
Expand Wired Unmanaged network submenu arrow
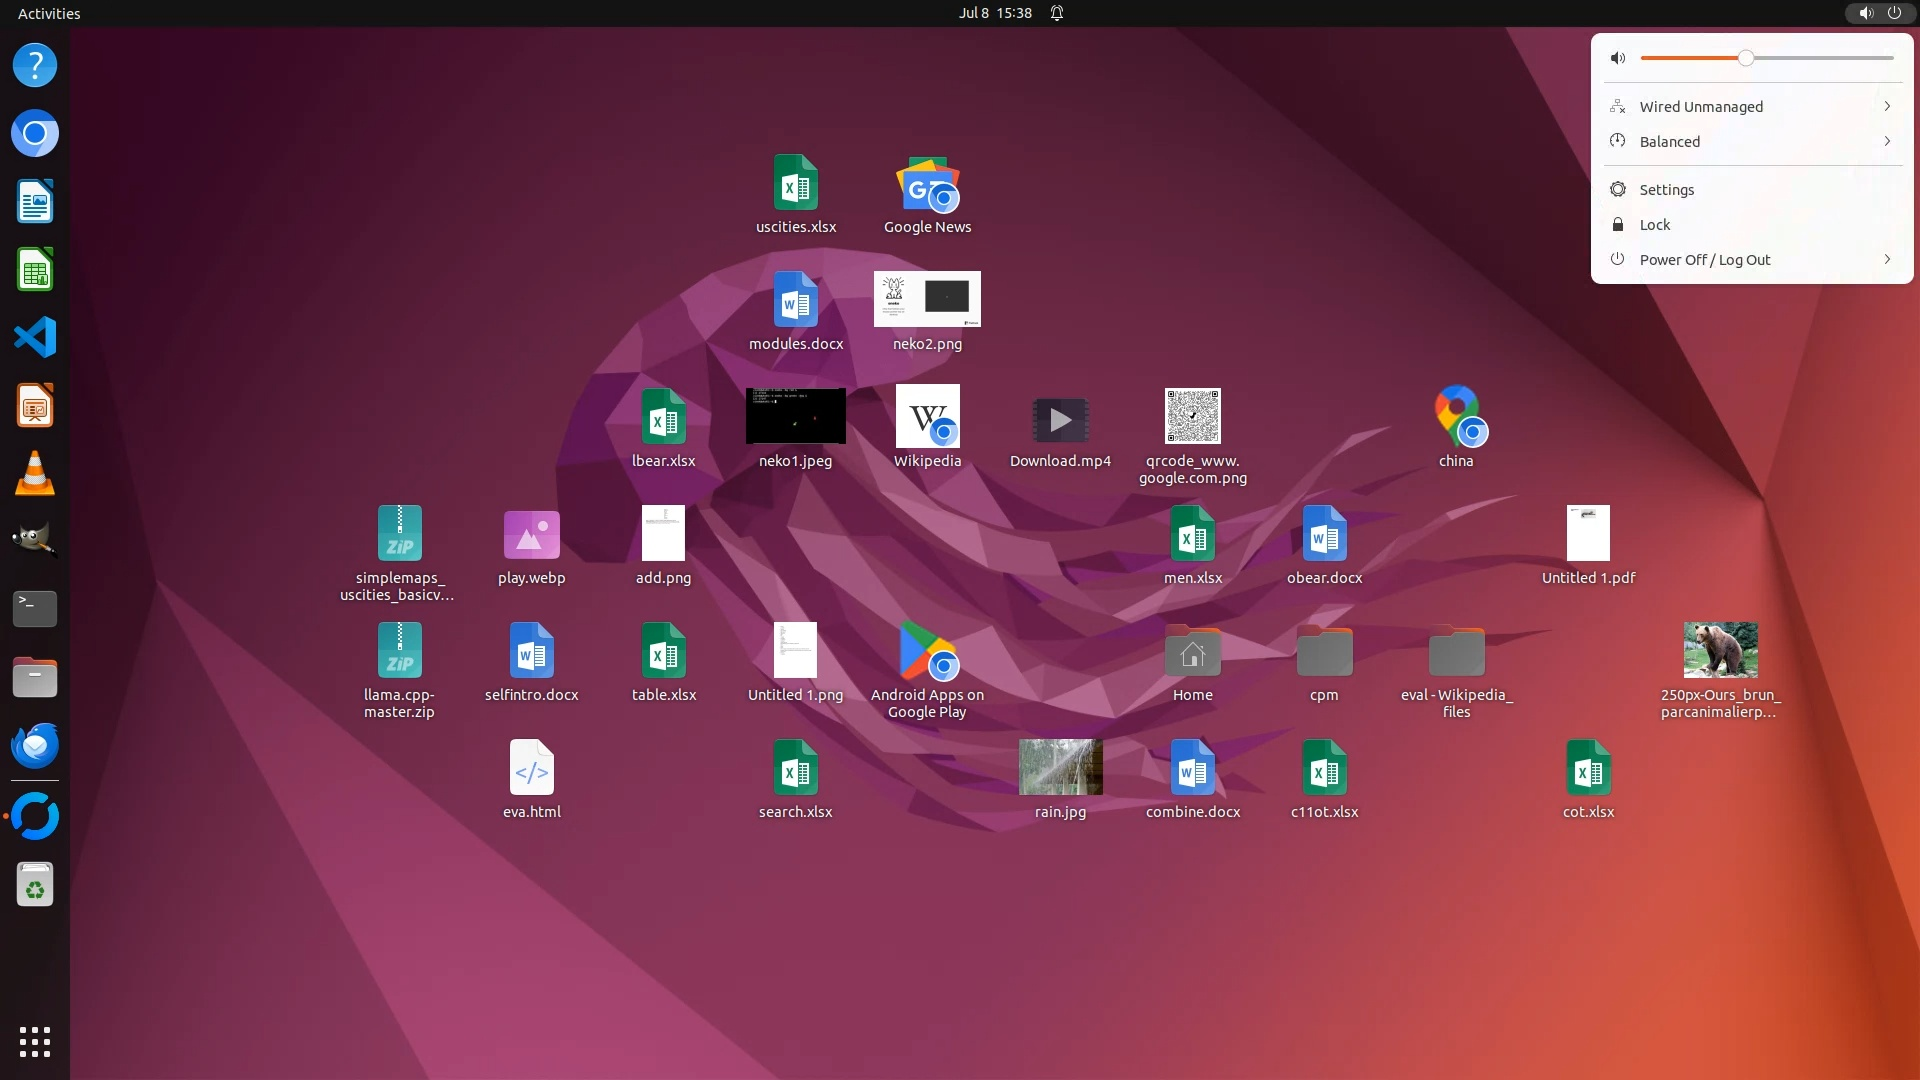pos(1887,106)
